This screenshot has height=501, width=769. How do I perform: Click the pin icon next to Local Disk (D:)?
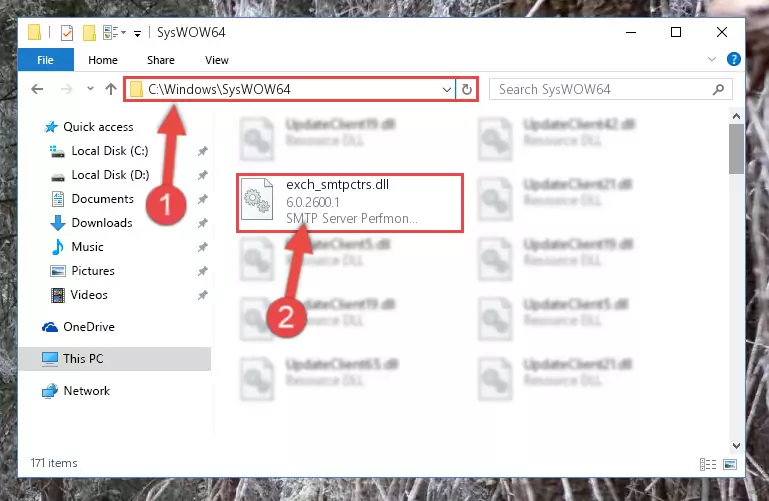[203, 175]
